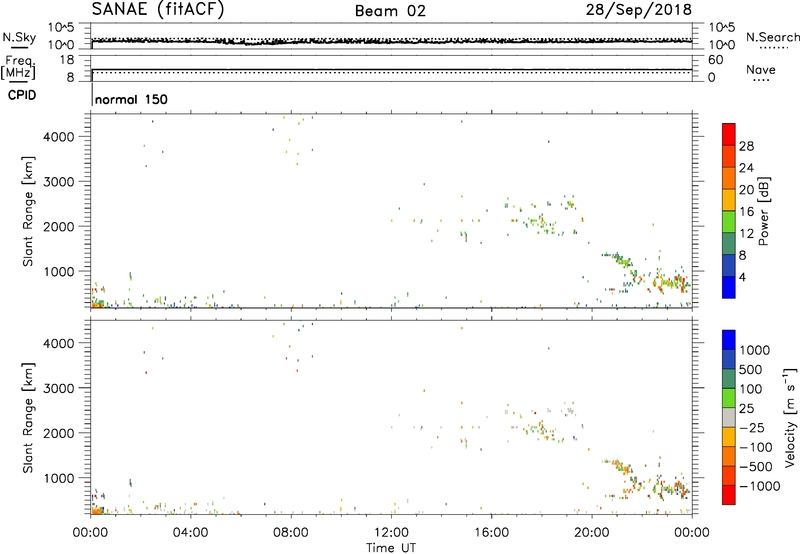Click the N.Sky legend label
This screenshot has height=554, width=800.
click(19, 37)
